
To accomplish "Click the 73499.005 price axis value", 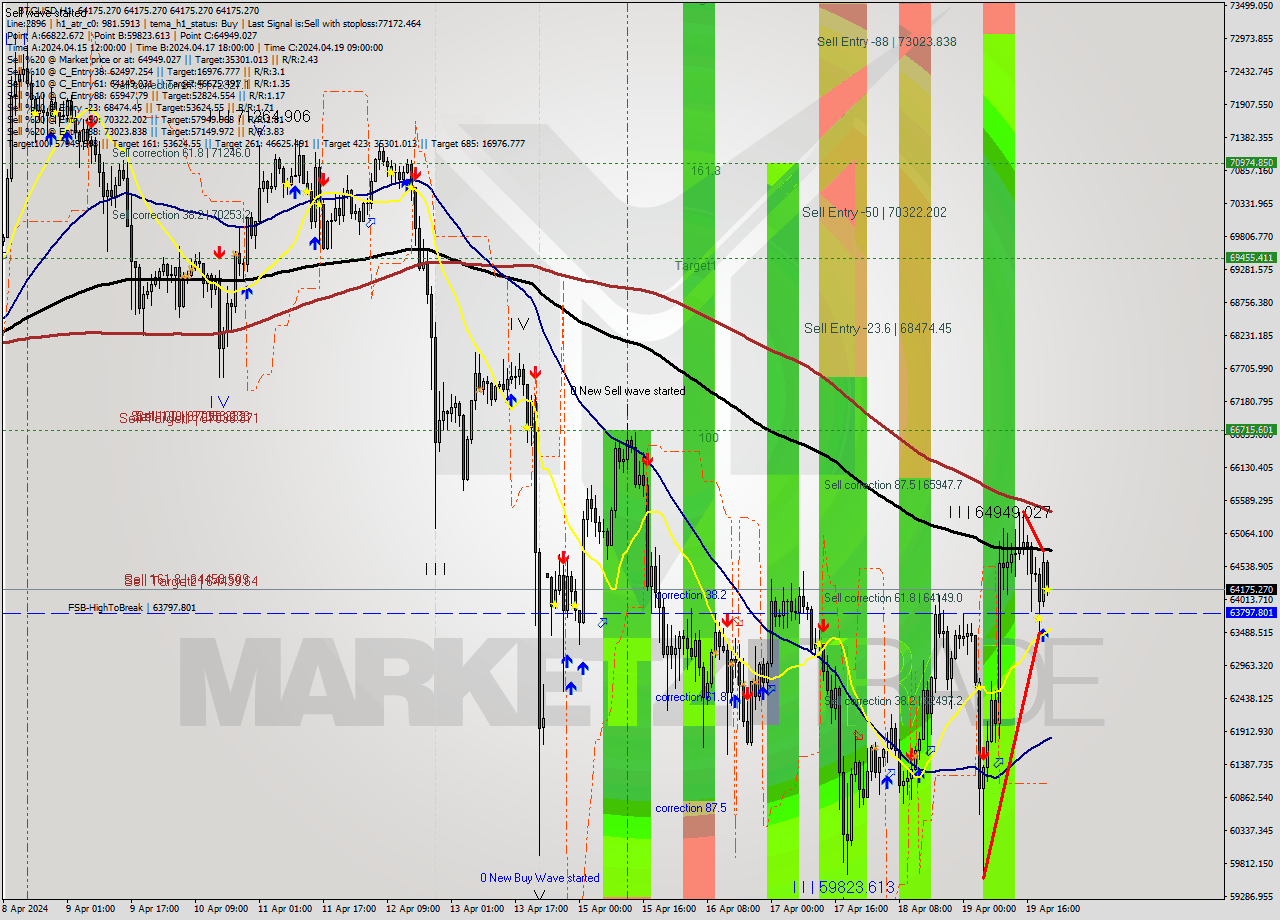I will pyautogui.click(x=1250, y=6).
